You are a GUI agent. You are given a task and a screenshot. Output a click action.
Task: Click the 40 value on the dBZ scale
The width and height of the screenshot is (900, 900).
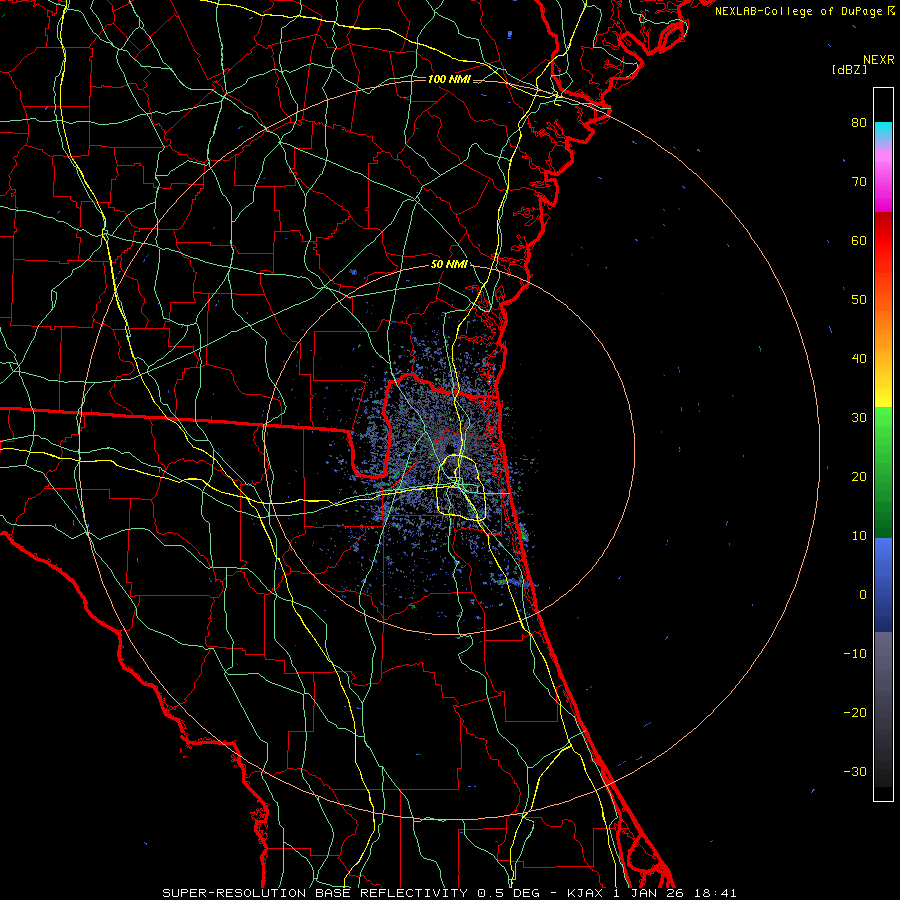pos(859,359)
